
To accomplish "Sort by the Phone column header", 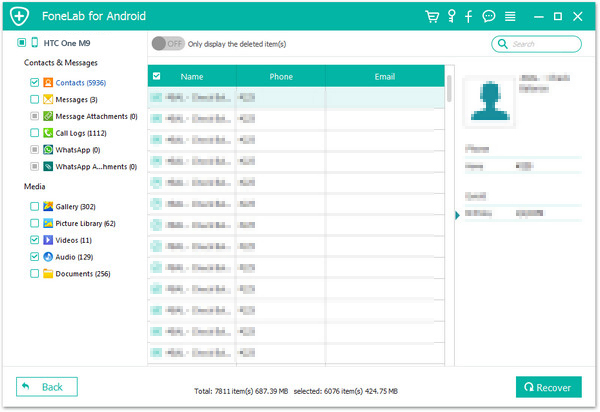I will point(281,77).
